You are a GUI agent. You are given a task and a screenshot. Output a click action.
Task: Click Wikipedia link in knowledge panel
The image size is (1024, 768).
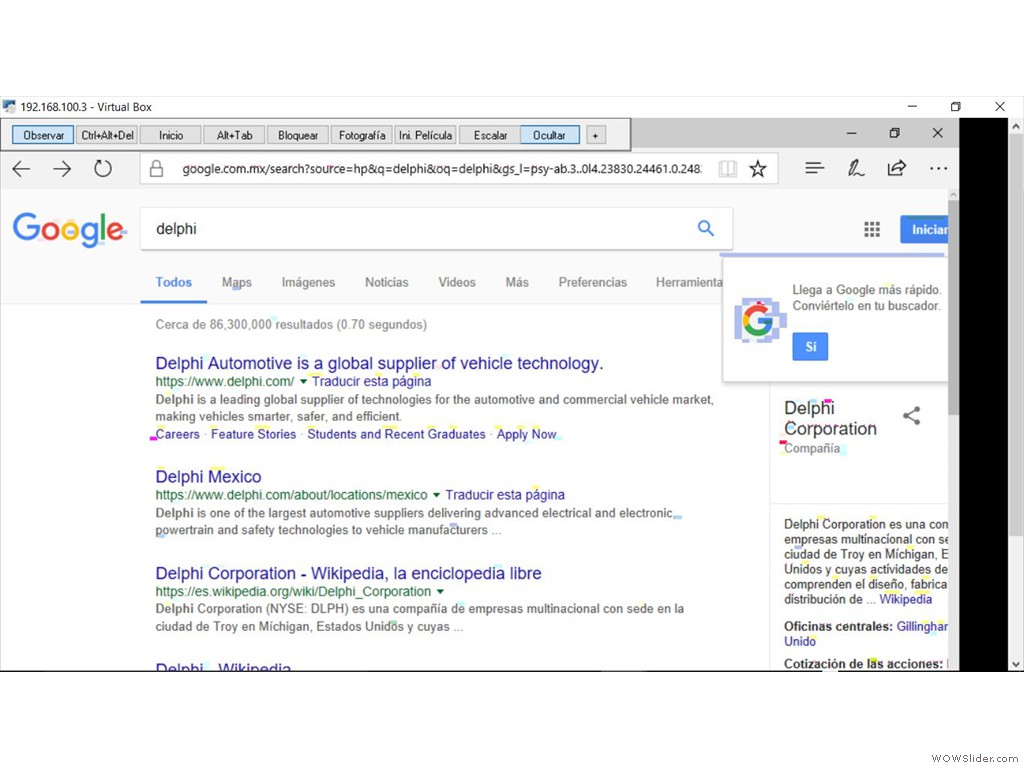point(906,600)
